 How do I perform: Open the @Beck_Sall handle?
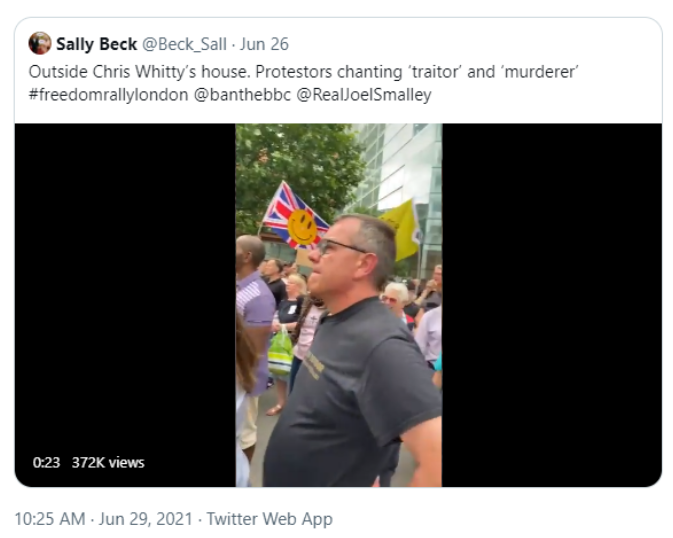coord(184,44)
